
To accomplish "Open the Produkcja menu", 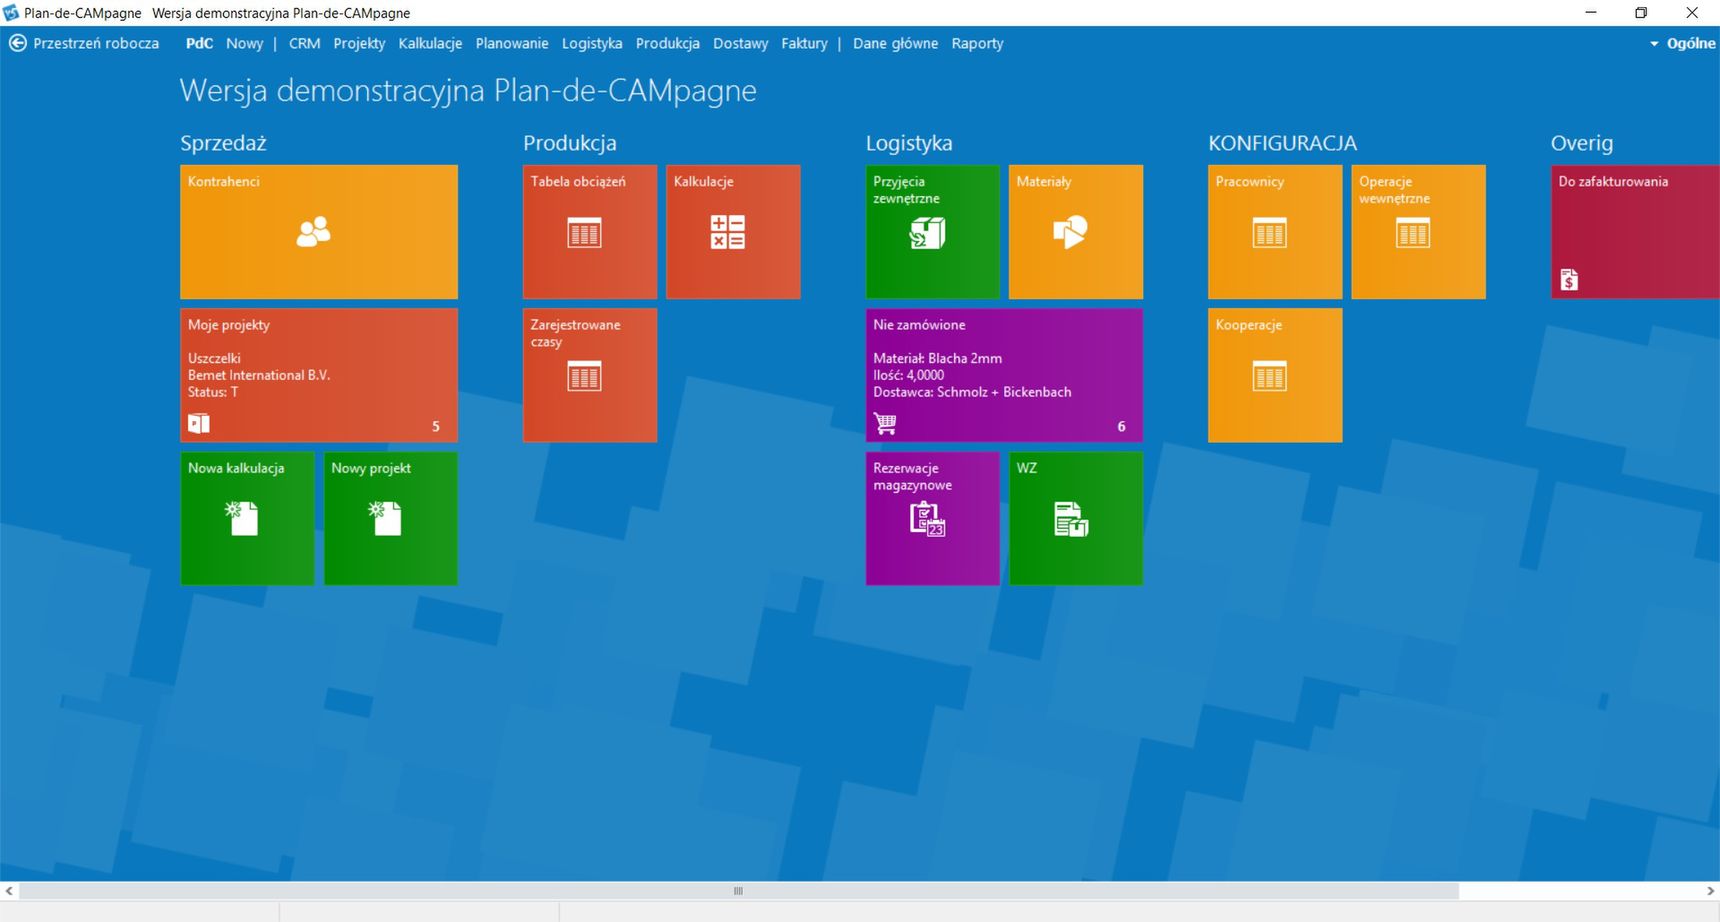I will click(x=668, y=43).
